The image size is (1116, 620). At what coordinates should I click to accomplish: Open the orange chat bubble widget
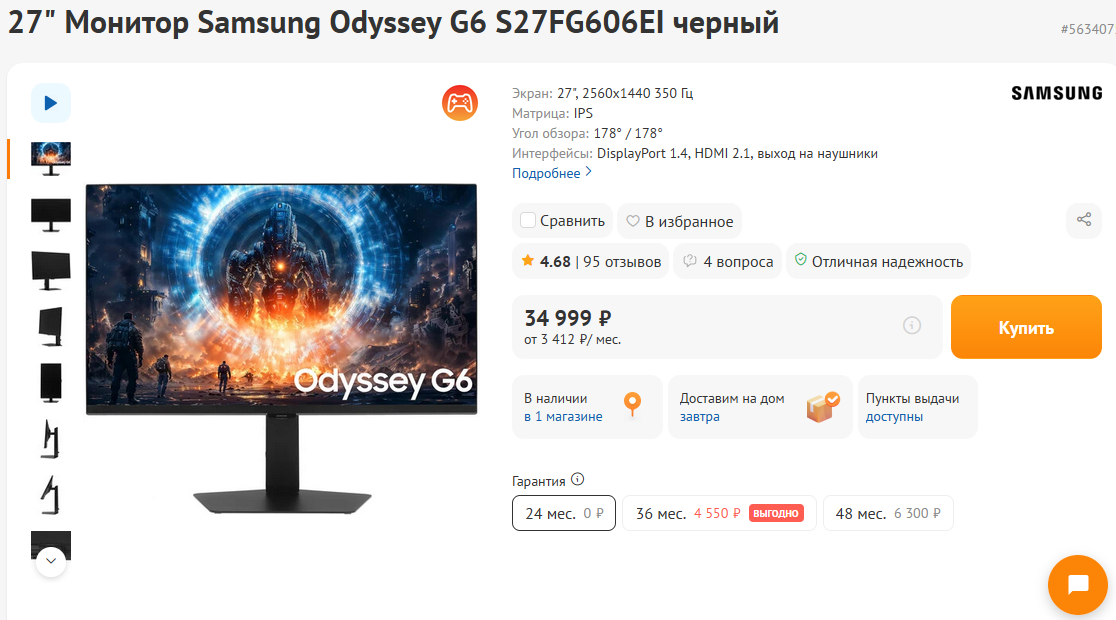coord(1078,584)
